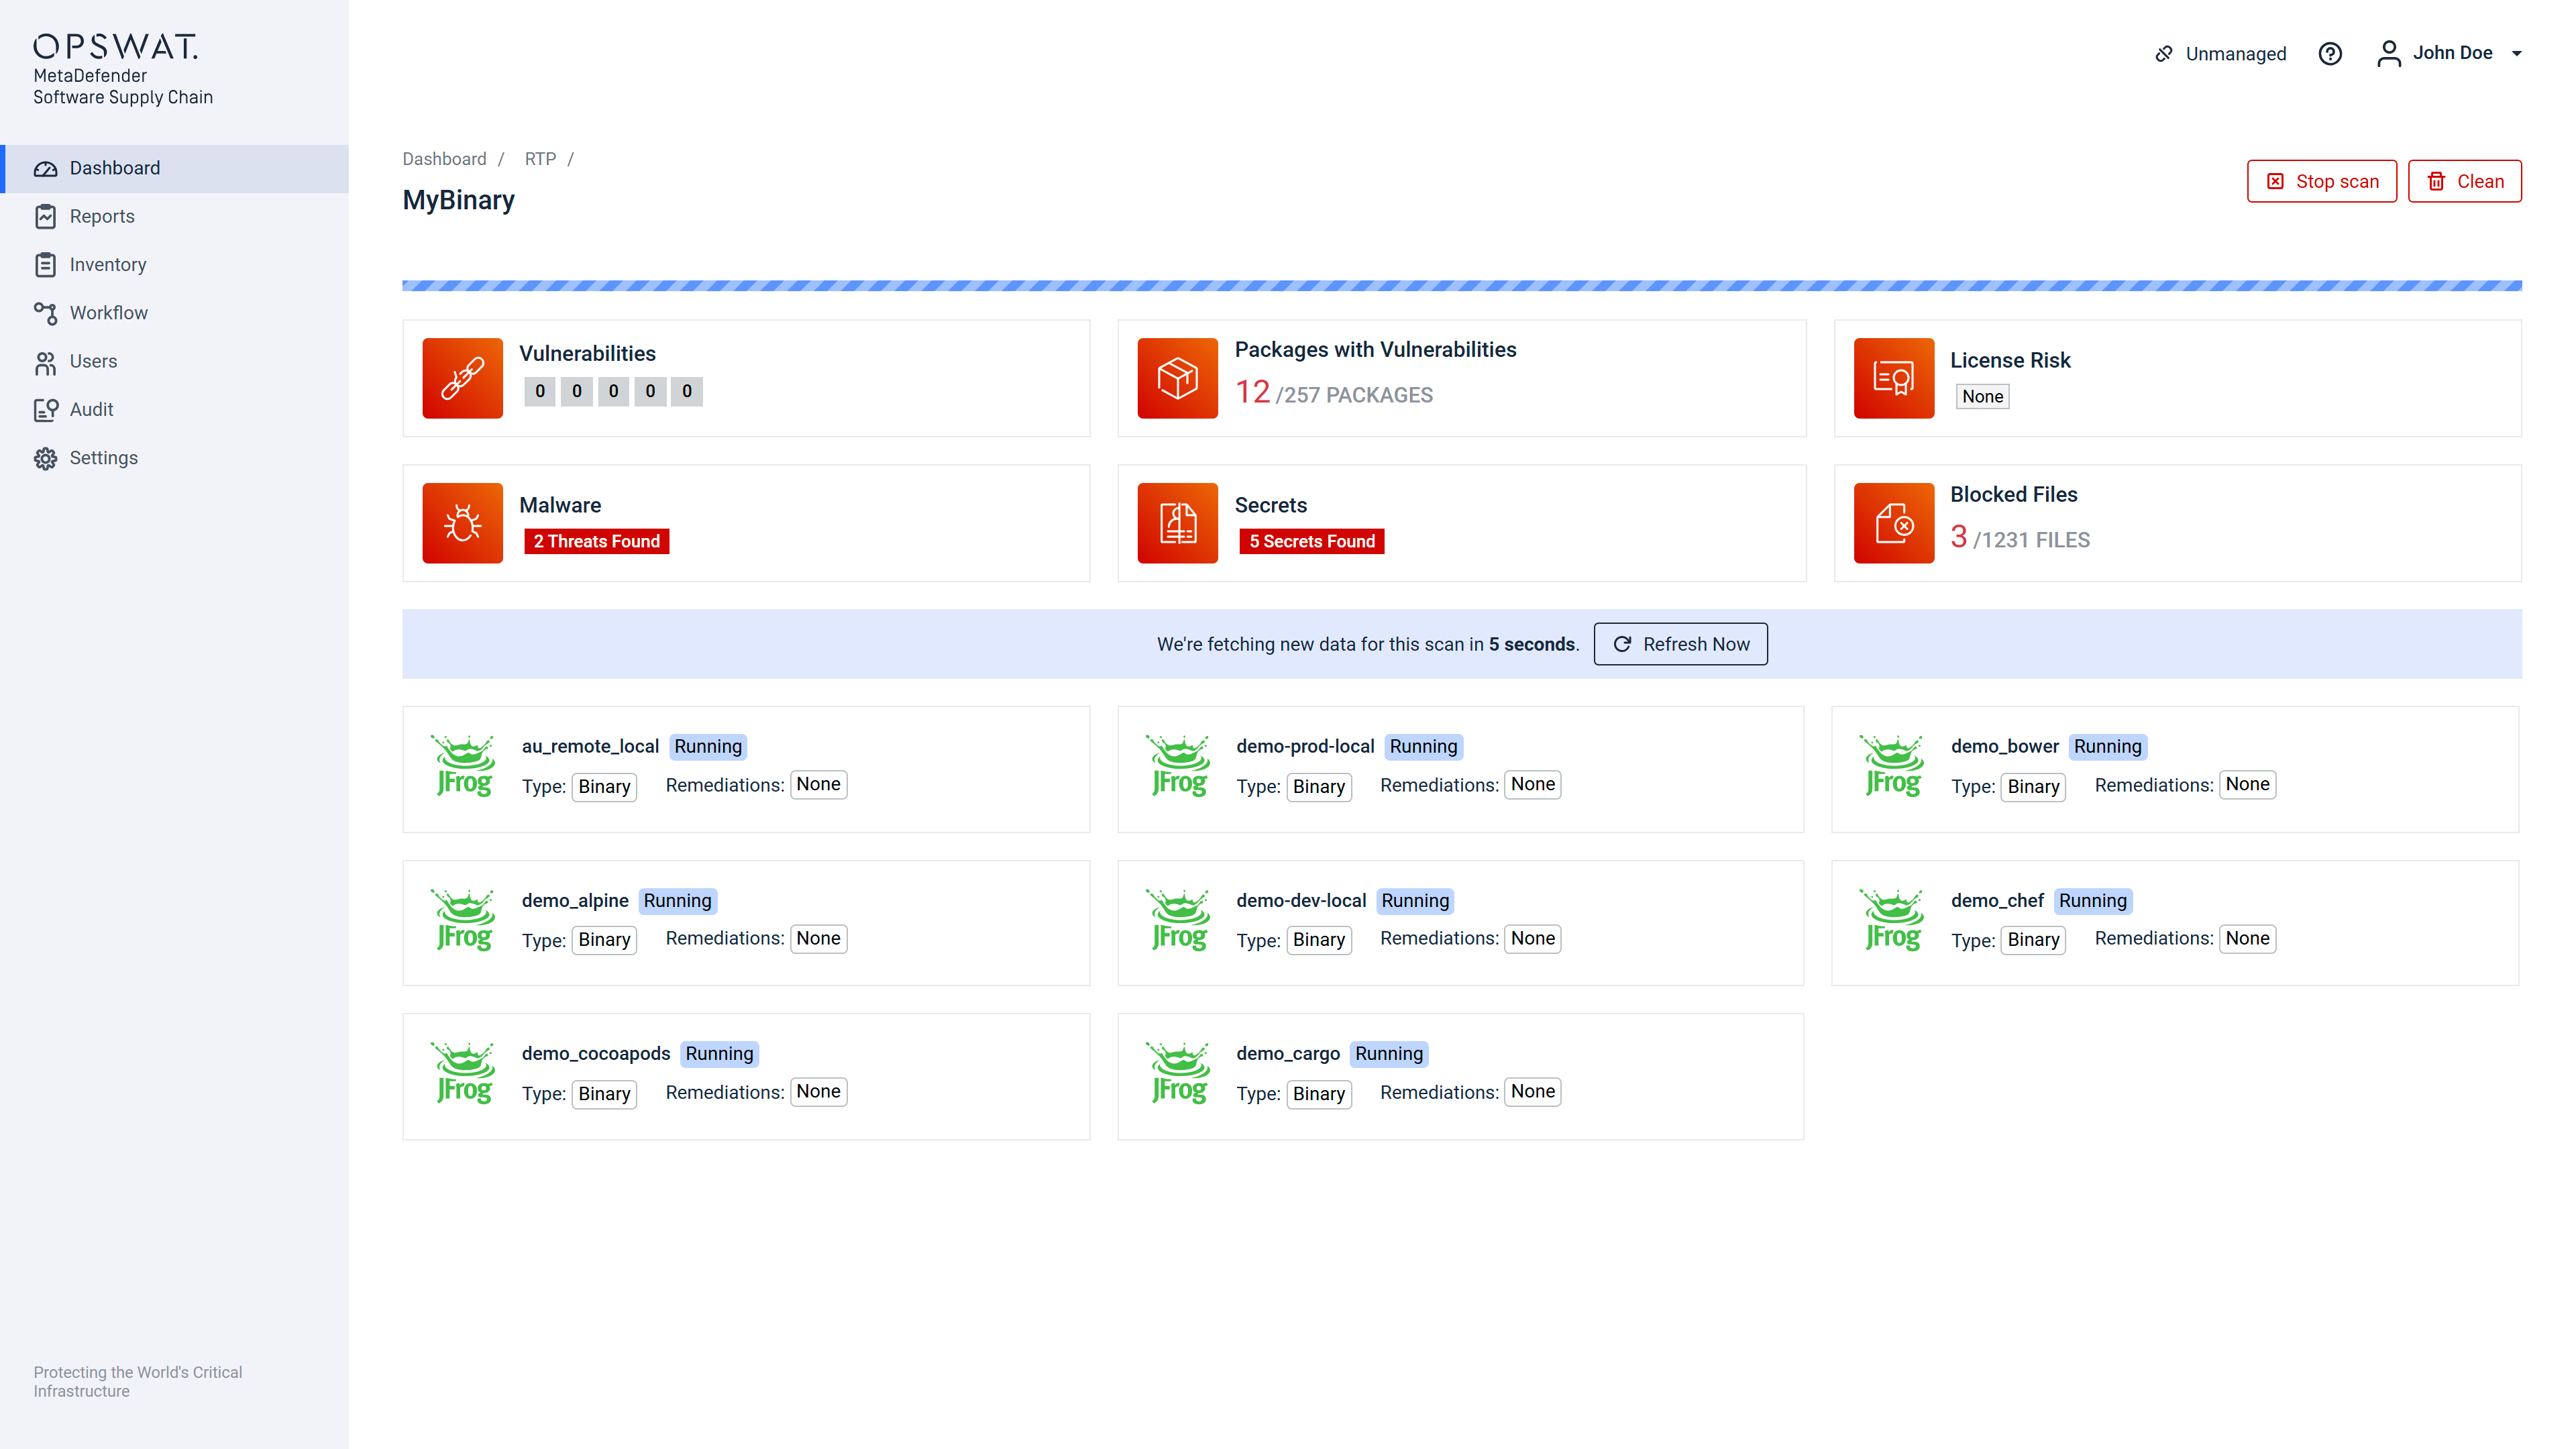Click the License Risk certificate icon

[x=1894, y=378]
